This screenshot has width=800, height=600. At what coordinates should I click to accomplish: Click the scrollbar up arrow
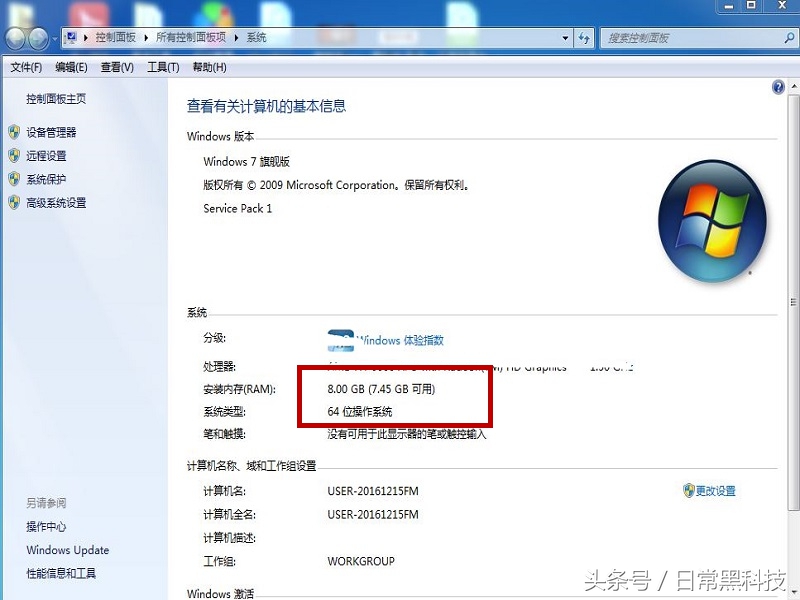tap(793, 85)
